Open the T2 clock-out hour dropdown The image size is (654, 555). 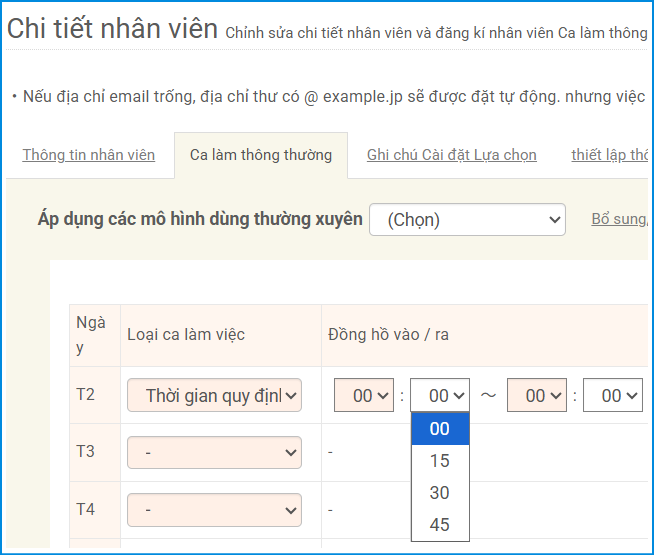536,395
